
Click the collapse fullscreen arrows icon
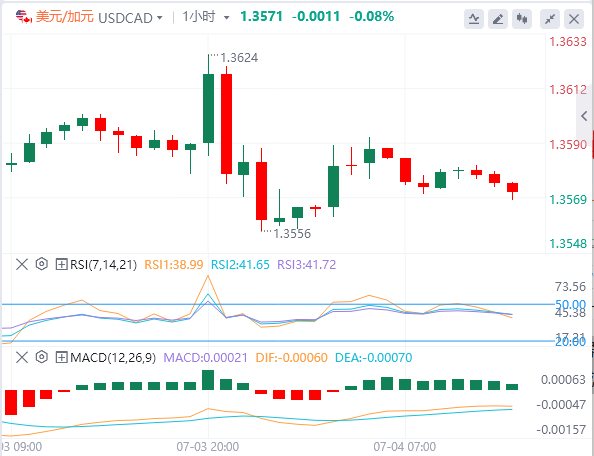(x=550, y=19)
